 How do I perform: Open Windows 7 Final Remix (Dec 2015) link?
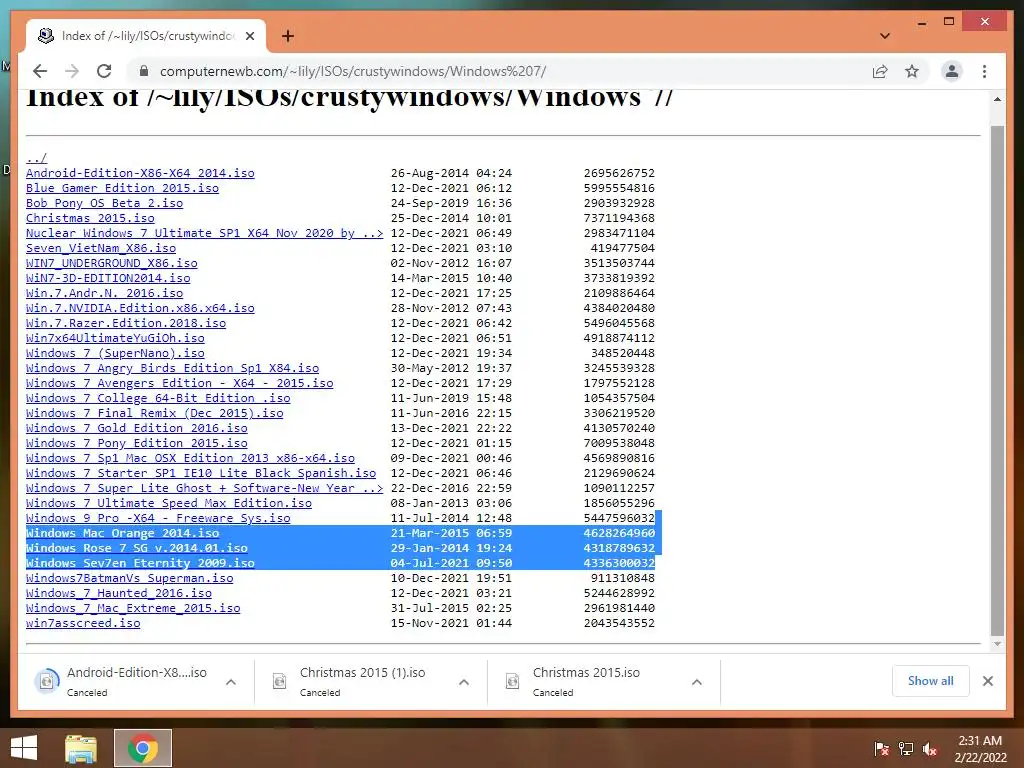[x=155, y=413]
